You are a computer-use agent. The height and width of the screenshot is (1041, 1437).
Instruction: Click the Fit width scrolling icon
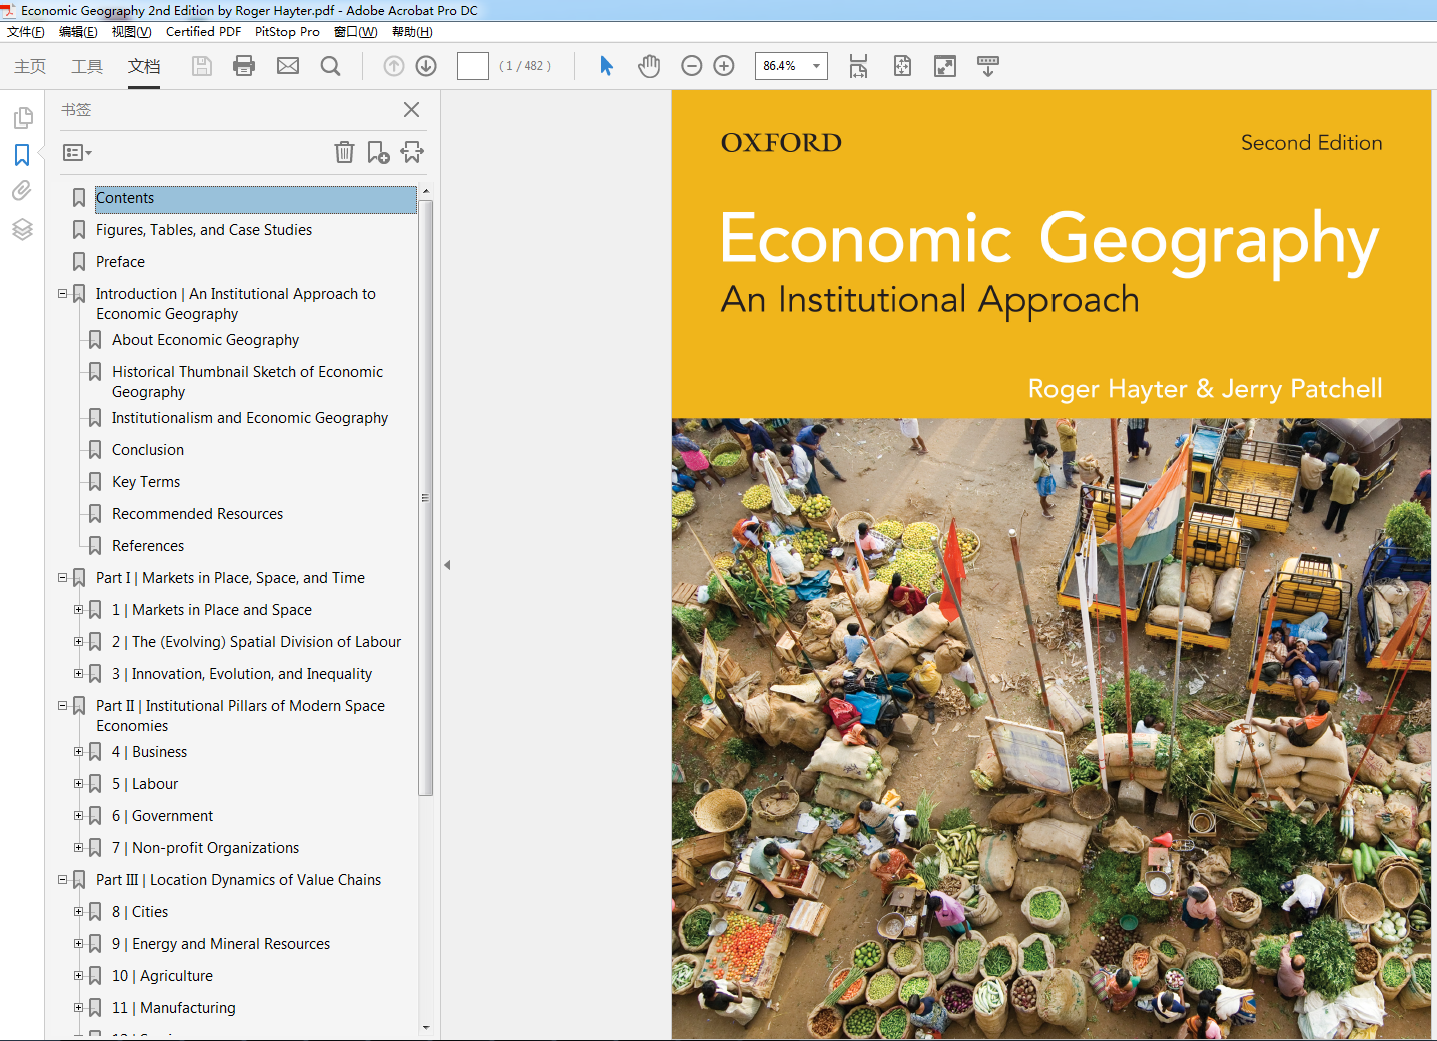(x=858, y=66)
